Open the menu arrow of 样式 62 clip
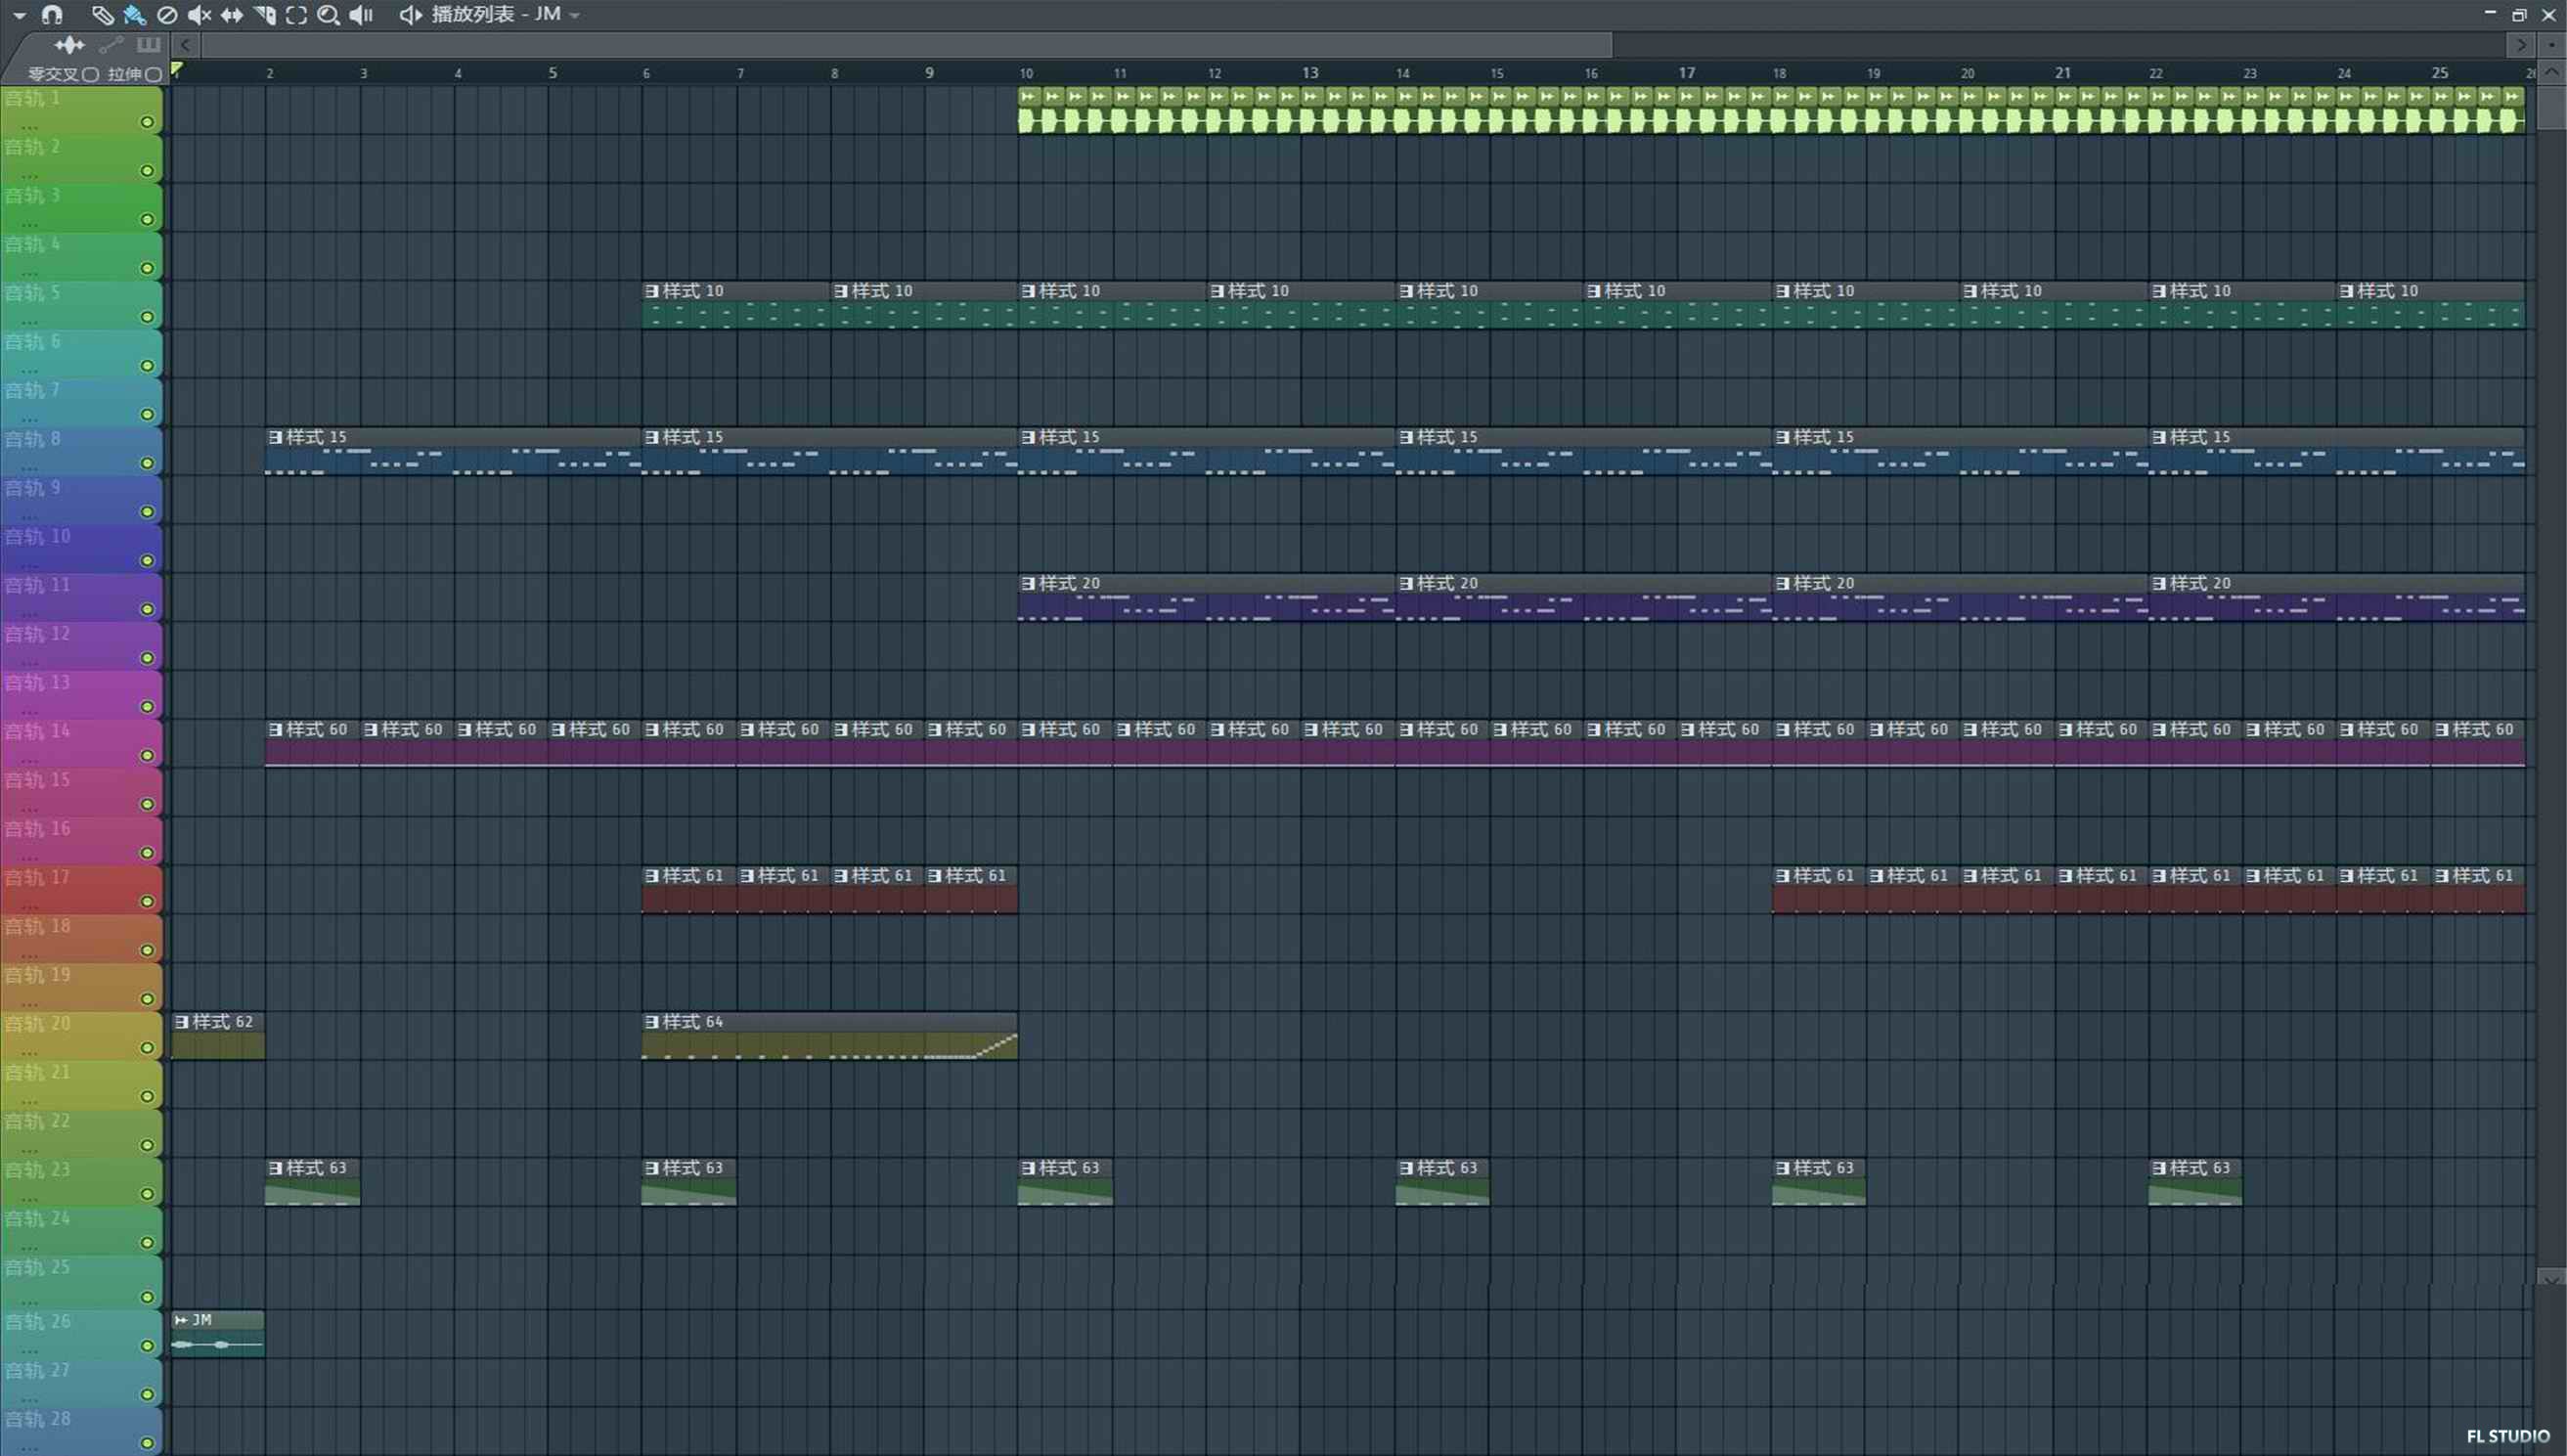 181,1021
